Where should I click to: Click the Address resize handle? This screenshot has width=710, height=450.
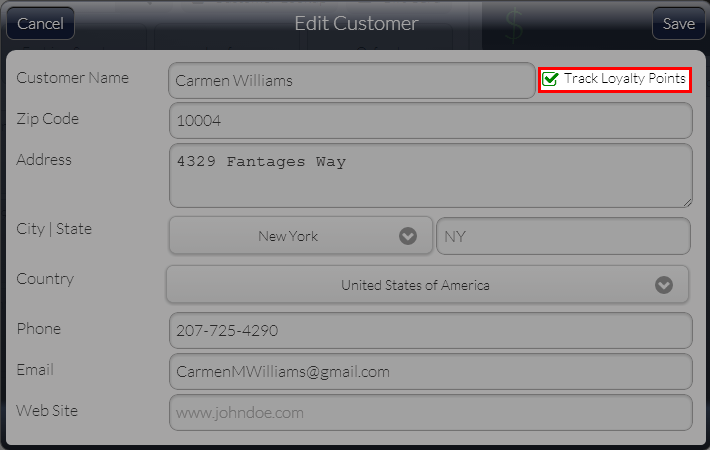687,203
